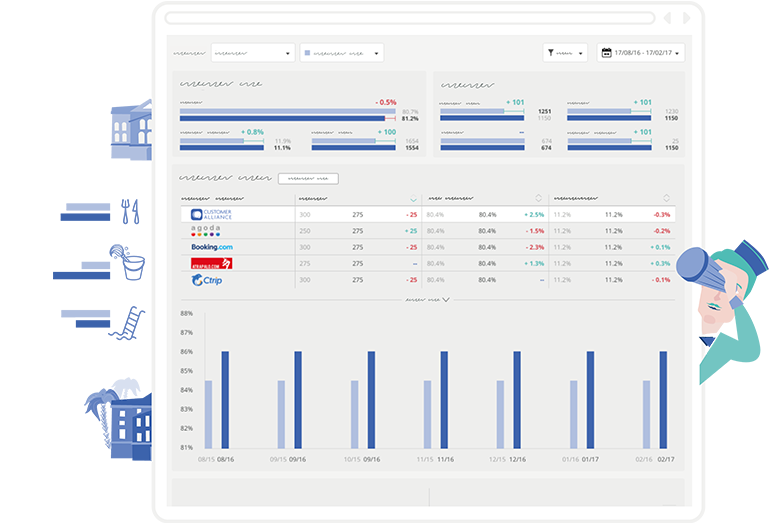Click the Ctrip logo
The image size is (776, 524).
(207, 280)
